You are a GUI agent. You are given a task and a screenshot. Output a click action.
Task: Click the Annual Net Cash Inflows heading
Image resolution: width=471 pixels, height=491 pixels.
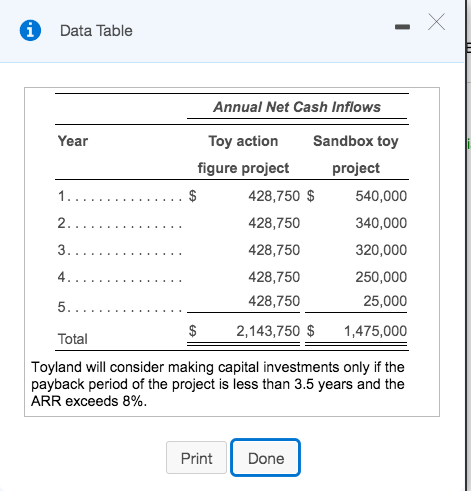(x=297, y=107)
